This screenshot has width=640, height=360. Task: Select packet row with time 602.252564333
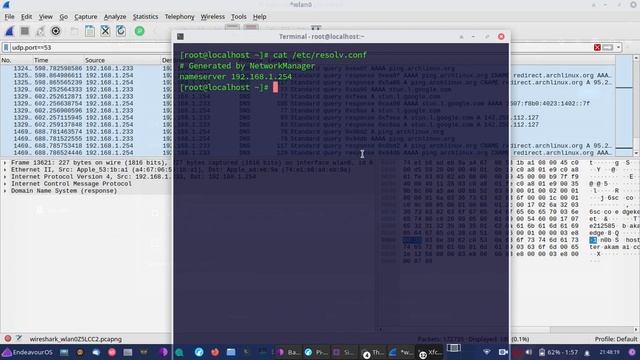tap(86, 89)
